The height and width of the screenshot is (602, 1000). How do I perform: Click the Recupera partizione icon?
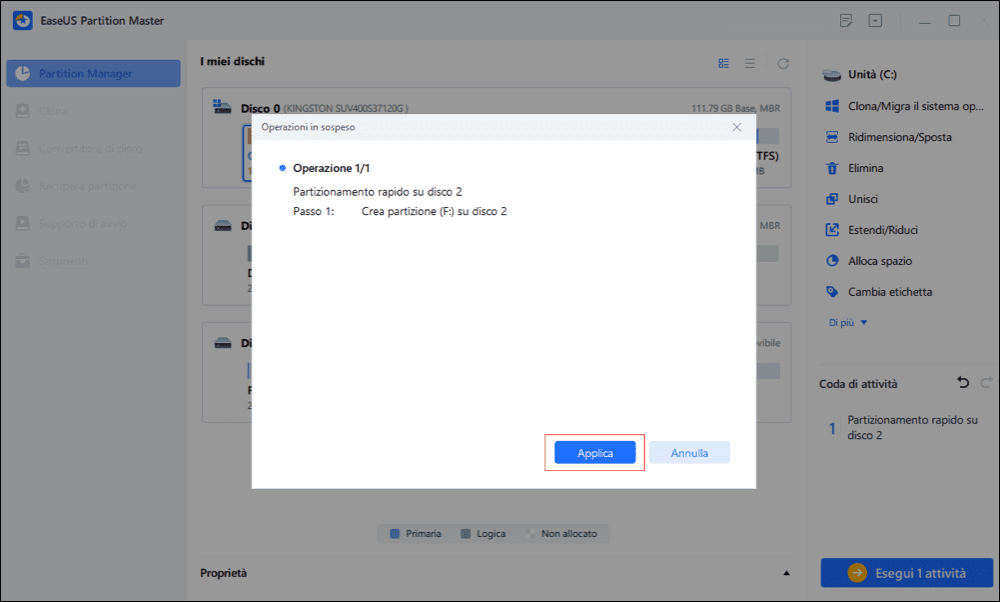click(23, 186)
